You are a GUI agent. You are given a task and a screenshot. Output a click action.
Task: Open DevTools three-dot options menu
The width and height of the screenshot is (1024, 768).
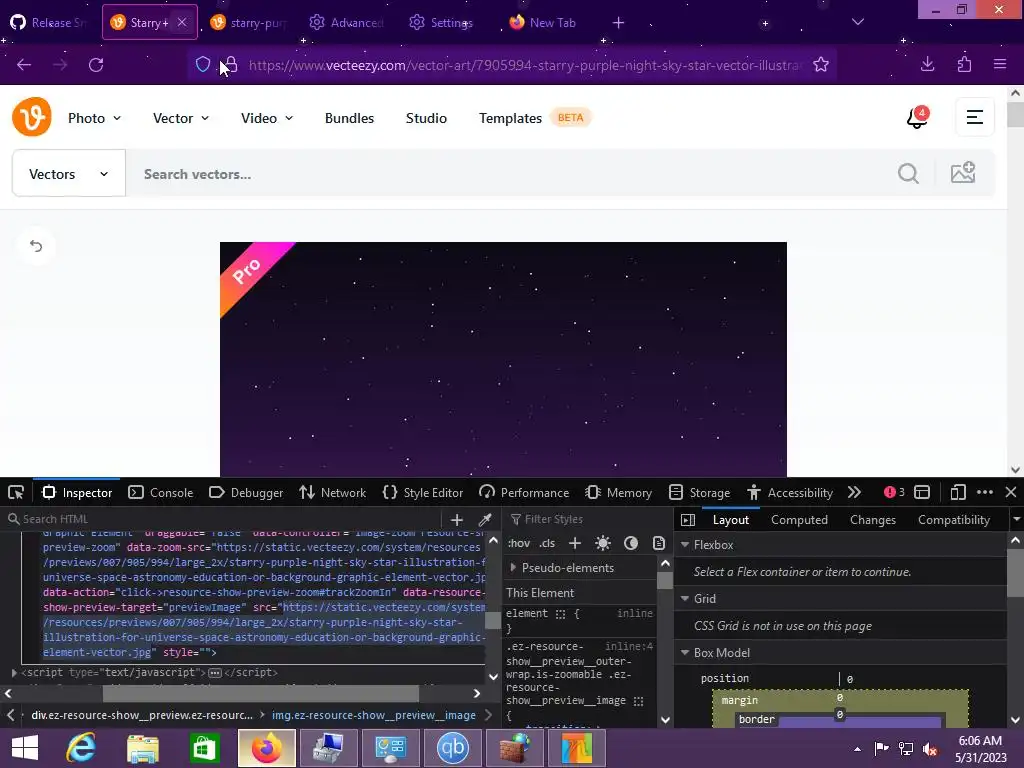click(985, 492)
